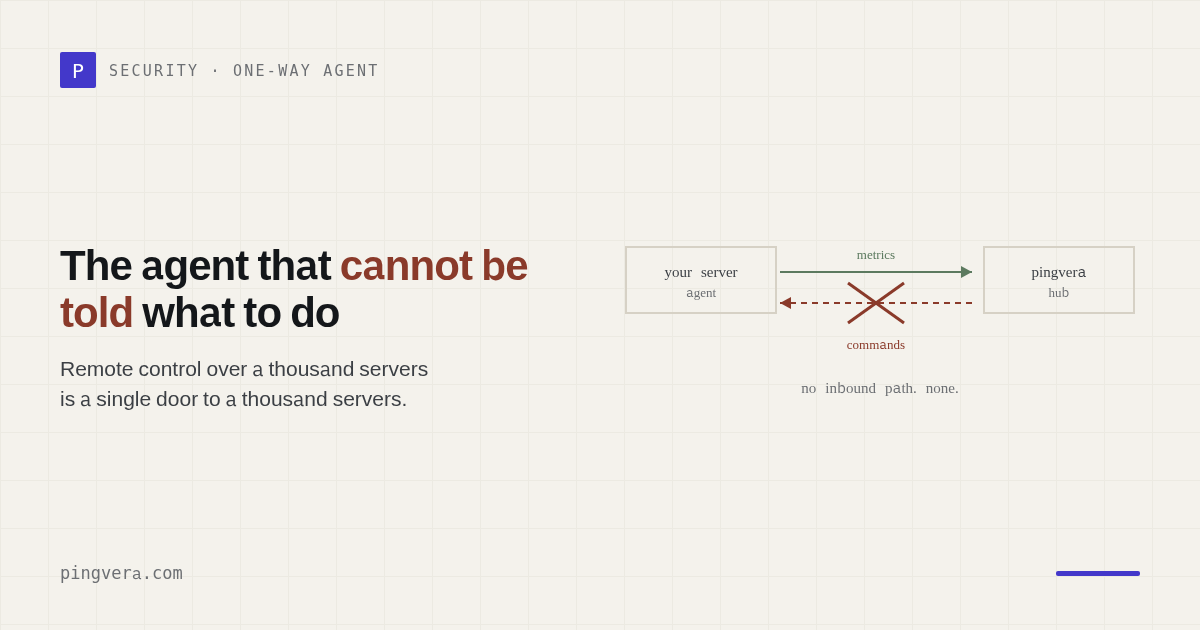
Task: Click the red X over commands arrow
Action: [x=876, y=303]
